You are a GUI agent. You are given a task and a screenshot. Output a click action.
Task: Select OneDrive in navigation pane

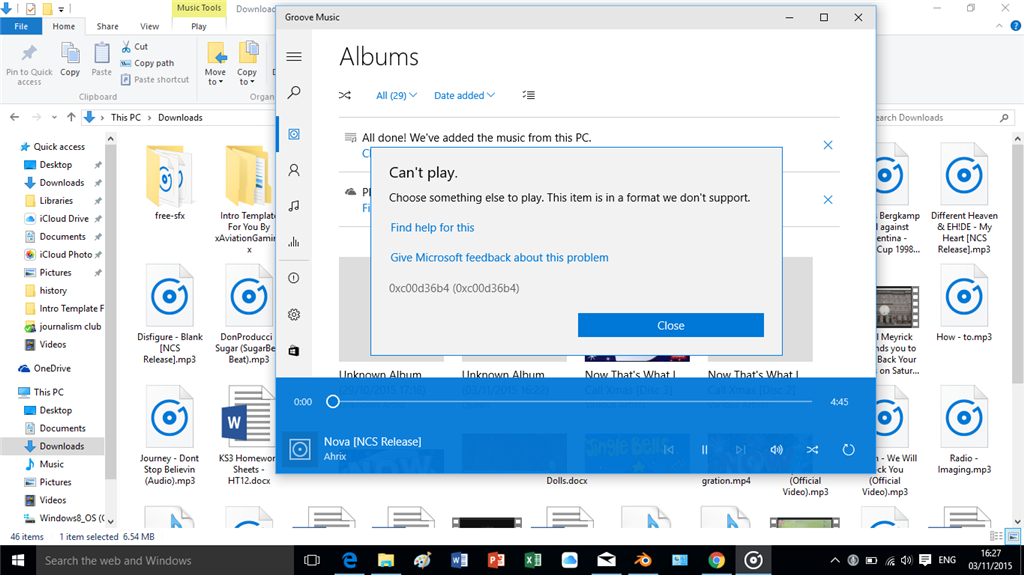[x=45, y=369]
